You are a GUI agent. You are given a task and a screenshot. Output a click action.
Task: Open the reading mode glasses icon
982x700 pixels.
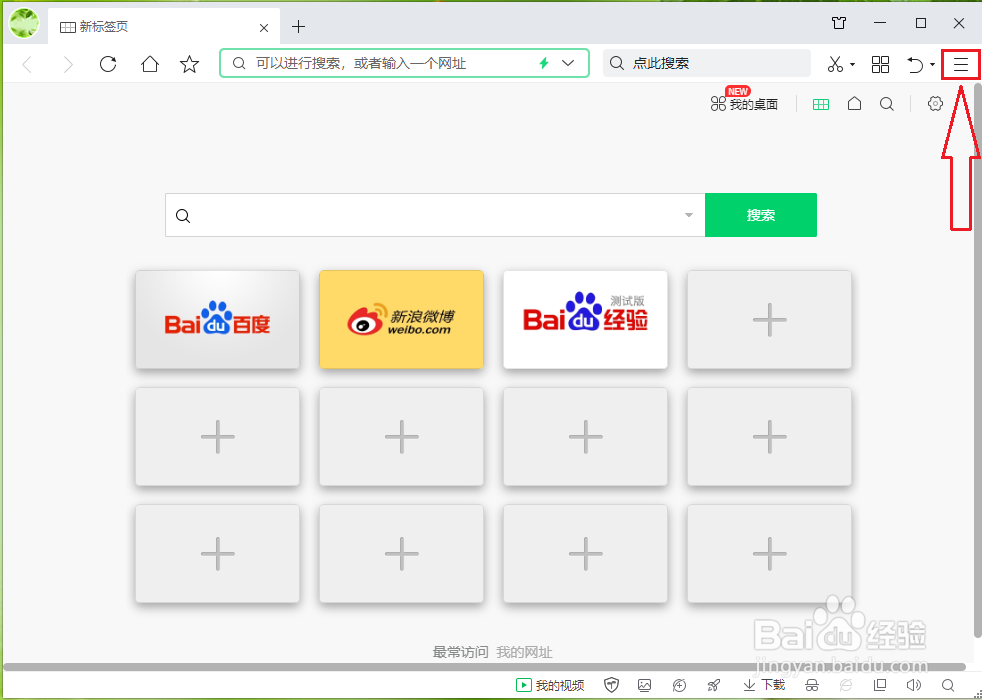coord(811,685)
